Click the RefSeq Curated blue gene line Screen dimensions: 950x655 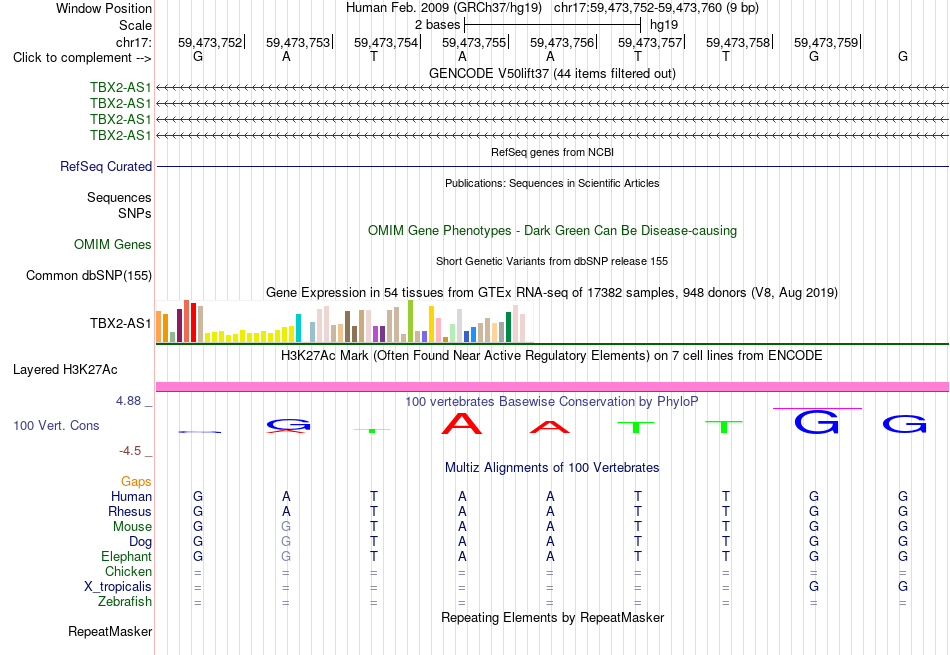click(552, 167)
